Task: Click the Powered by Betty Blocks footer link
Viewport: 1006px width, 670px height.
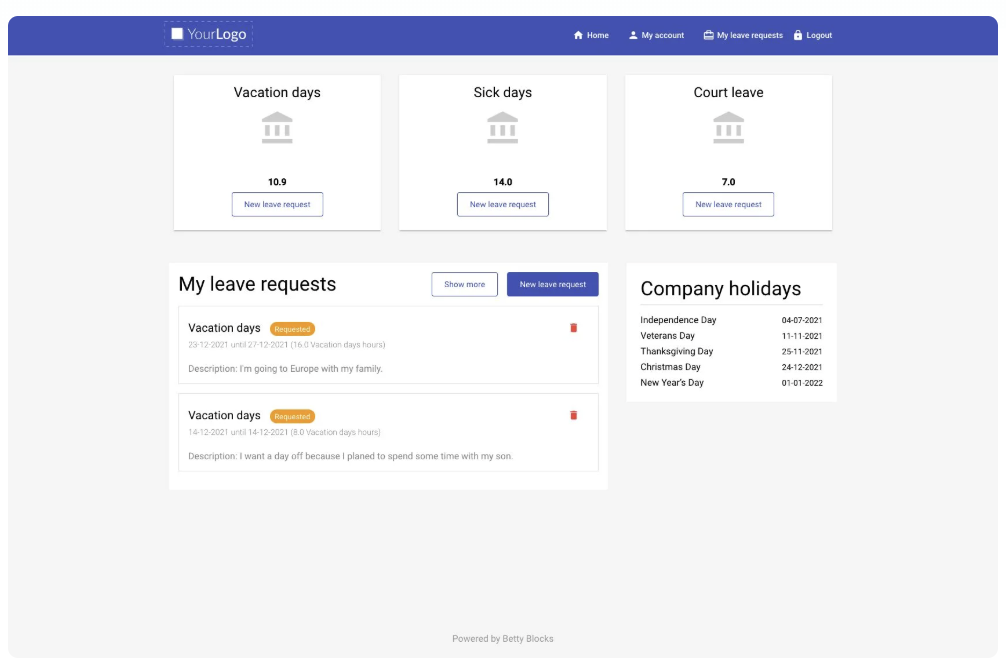Action: [503, 637]
